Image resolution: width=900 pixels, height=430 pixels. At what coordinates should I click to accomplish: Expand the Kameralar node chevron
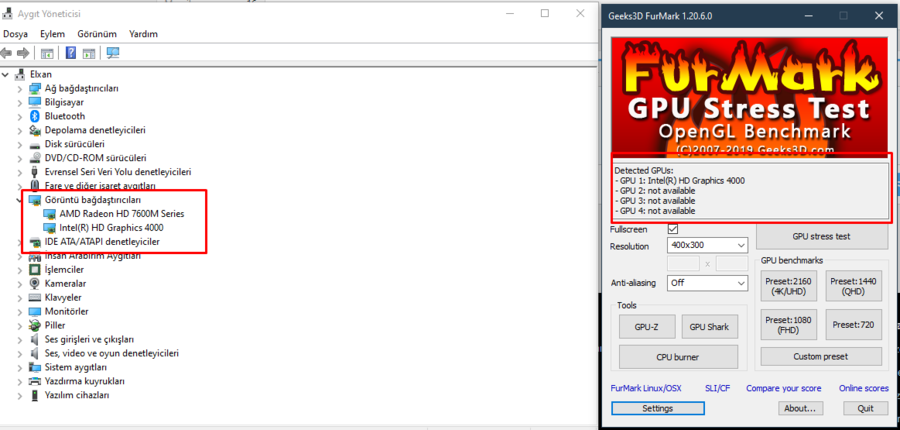tap(20, 284)
